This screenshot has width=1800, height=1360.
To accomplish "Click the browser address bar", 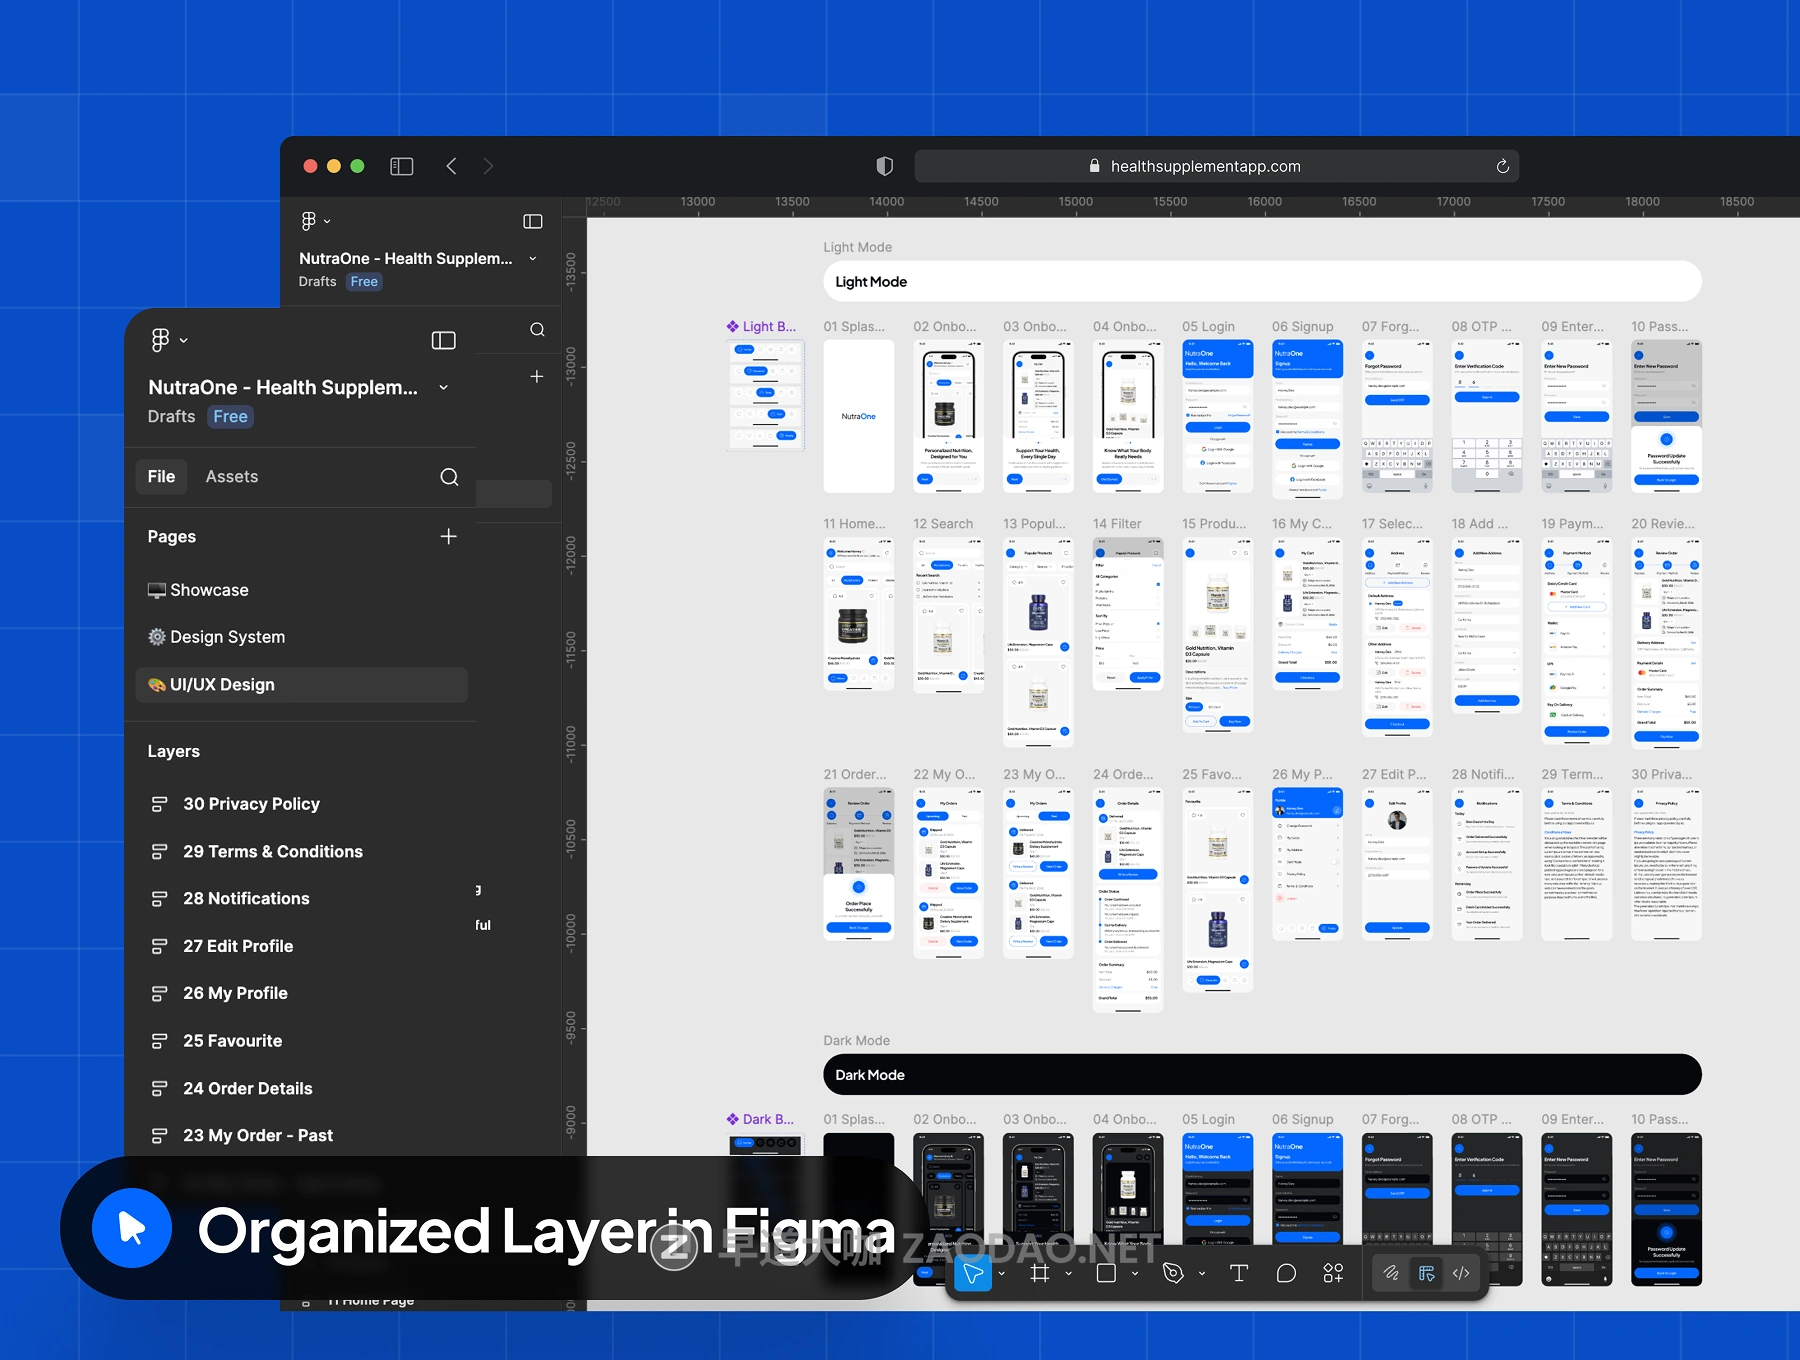I will point(1205,166).
